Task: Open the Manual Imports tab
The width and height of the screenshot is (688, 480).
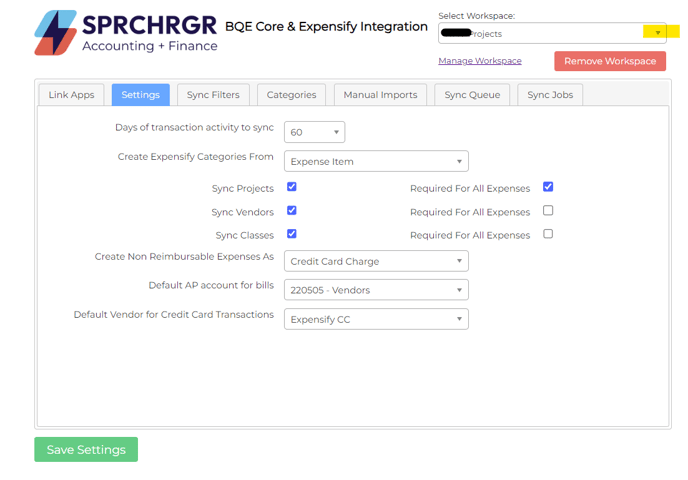Action: click(380, 95)
